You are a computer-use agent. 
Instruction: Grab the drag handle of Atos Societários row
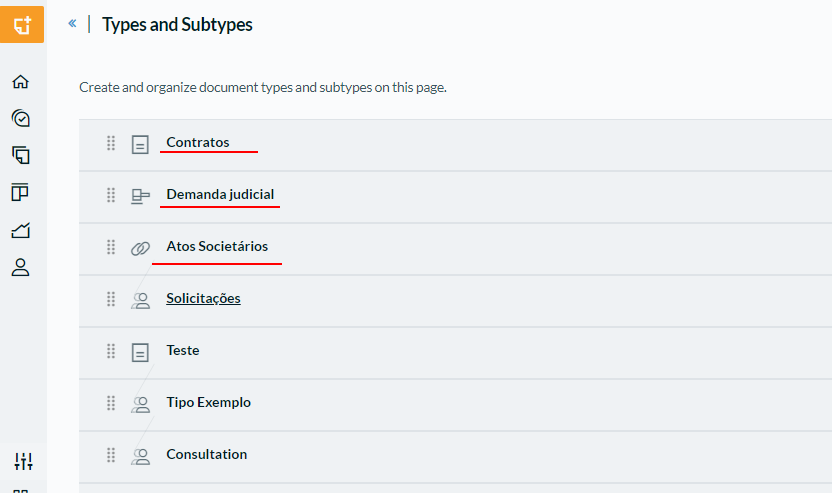tap(111, 247)
